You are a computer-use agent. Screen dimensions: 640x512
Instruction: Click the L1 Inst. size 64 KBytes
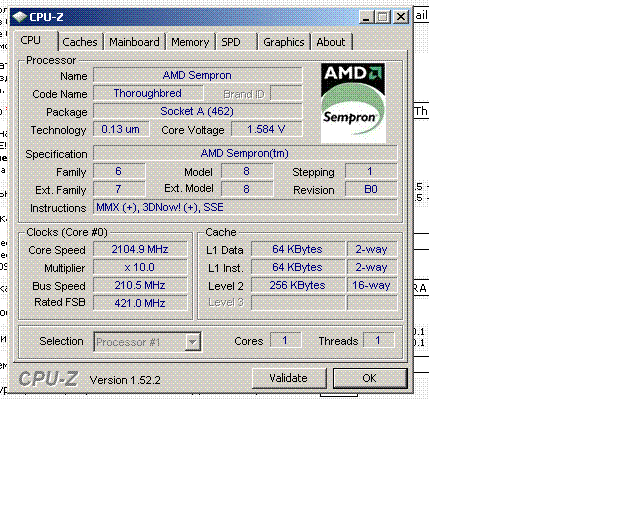298,267
